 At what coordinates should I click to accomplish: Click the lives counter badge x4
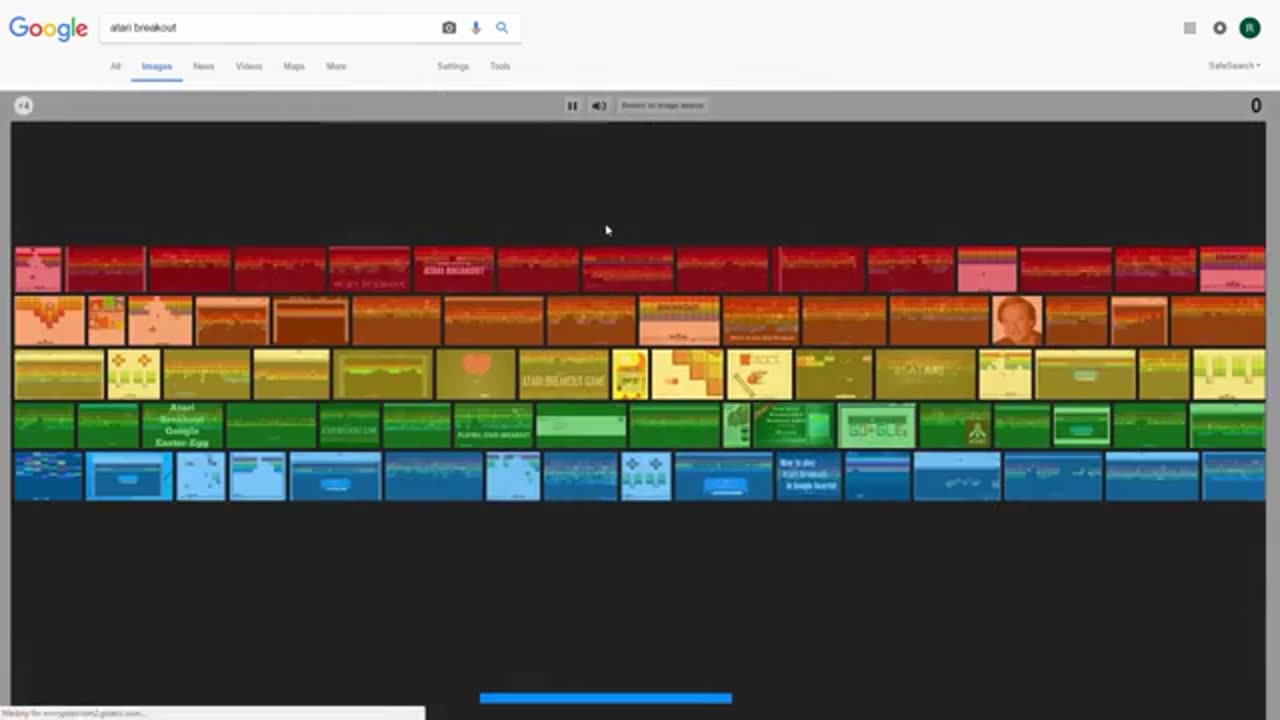(x=24, y=106)
